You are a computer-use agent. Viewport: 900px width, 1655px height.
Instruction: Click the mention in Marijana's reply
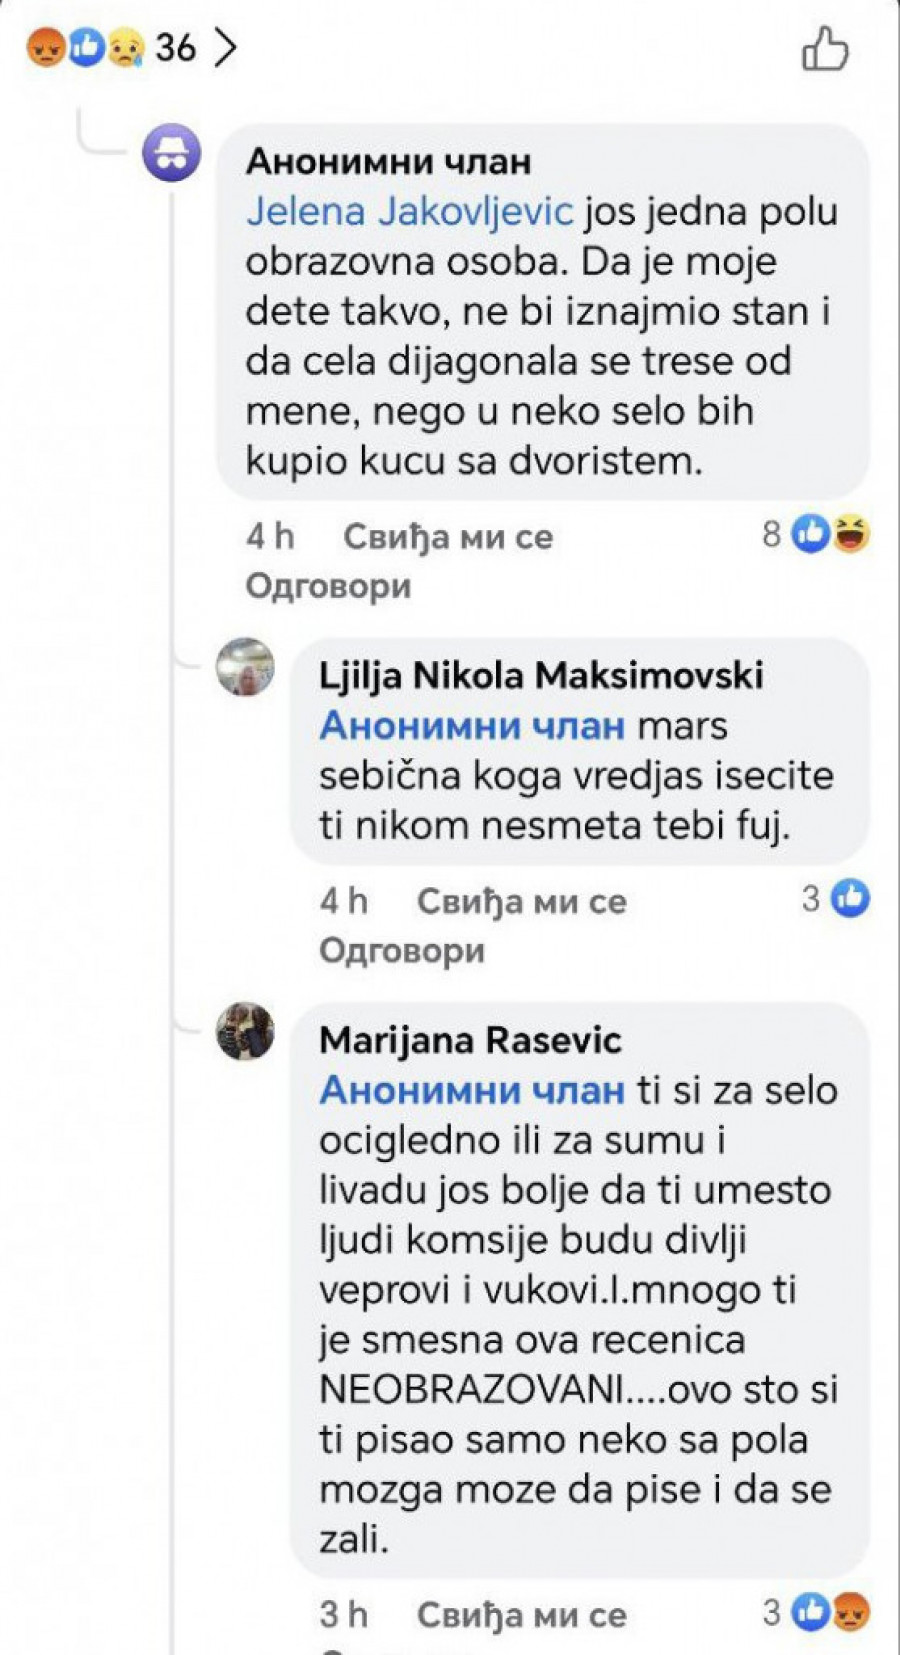[x=472, y=1090]
